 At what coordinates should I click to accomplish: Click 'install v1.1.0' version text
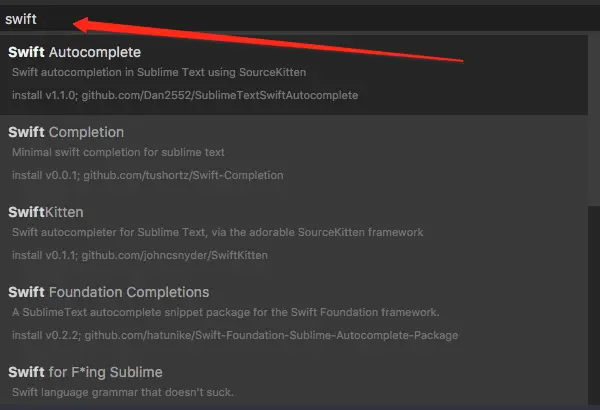[38, 95]
